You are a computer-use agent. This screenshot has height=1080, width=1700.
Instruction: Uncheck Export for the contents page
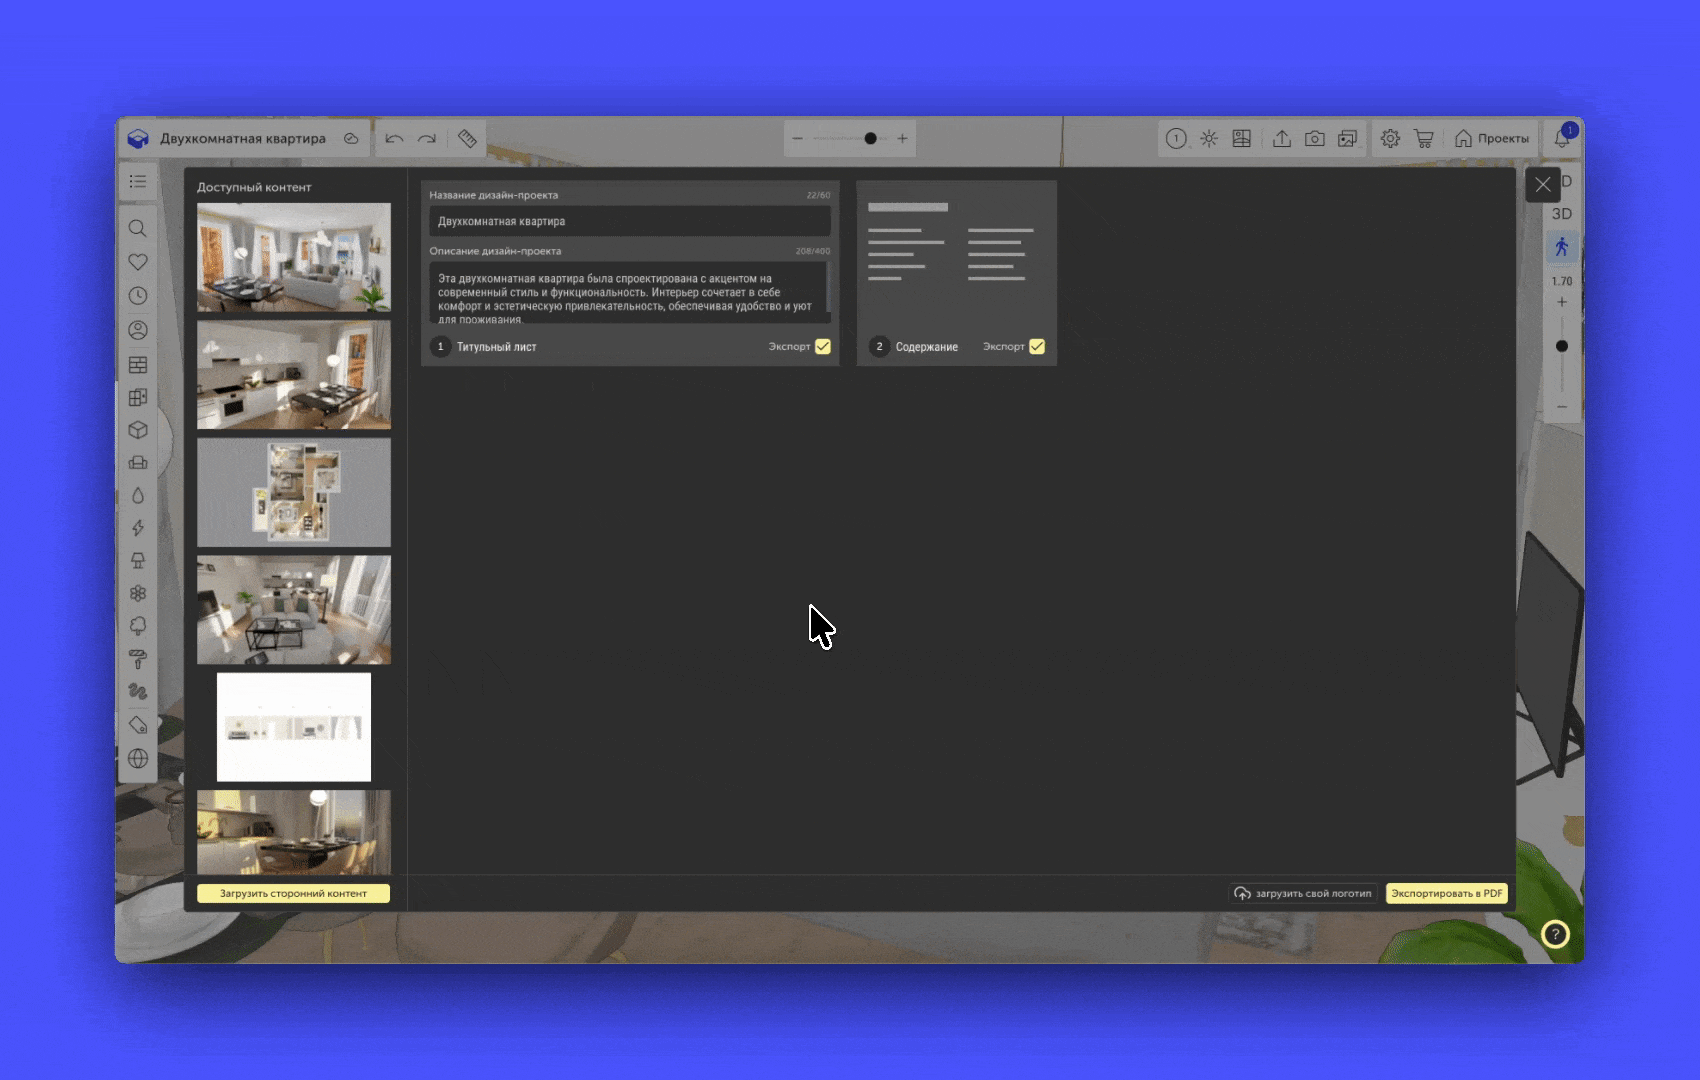[1037, 347]
